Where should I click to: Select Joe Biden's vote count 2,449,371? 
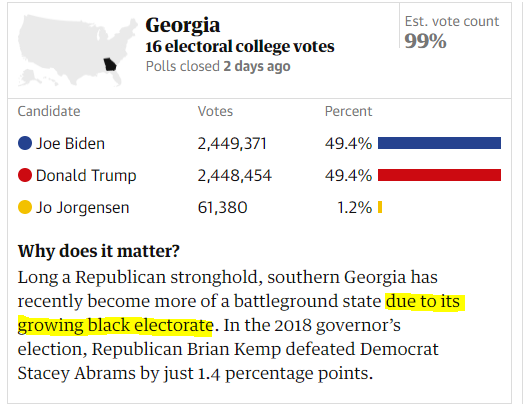pyautogui.click(x=232, y=144)
